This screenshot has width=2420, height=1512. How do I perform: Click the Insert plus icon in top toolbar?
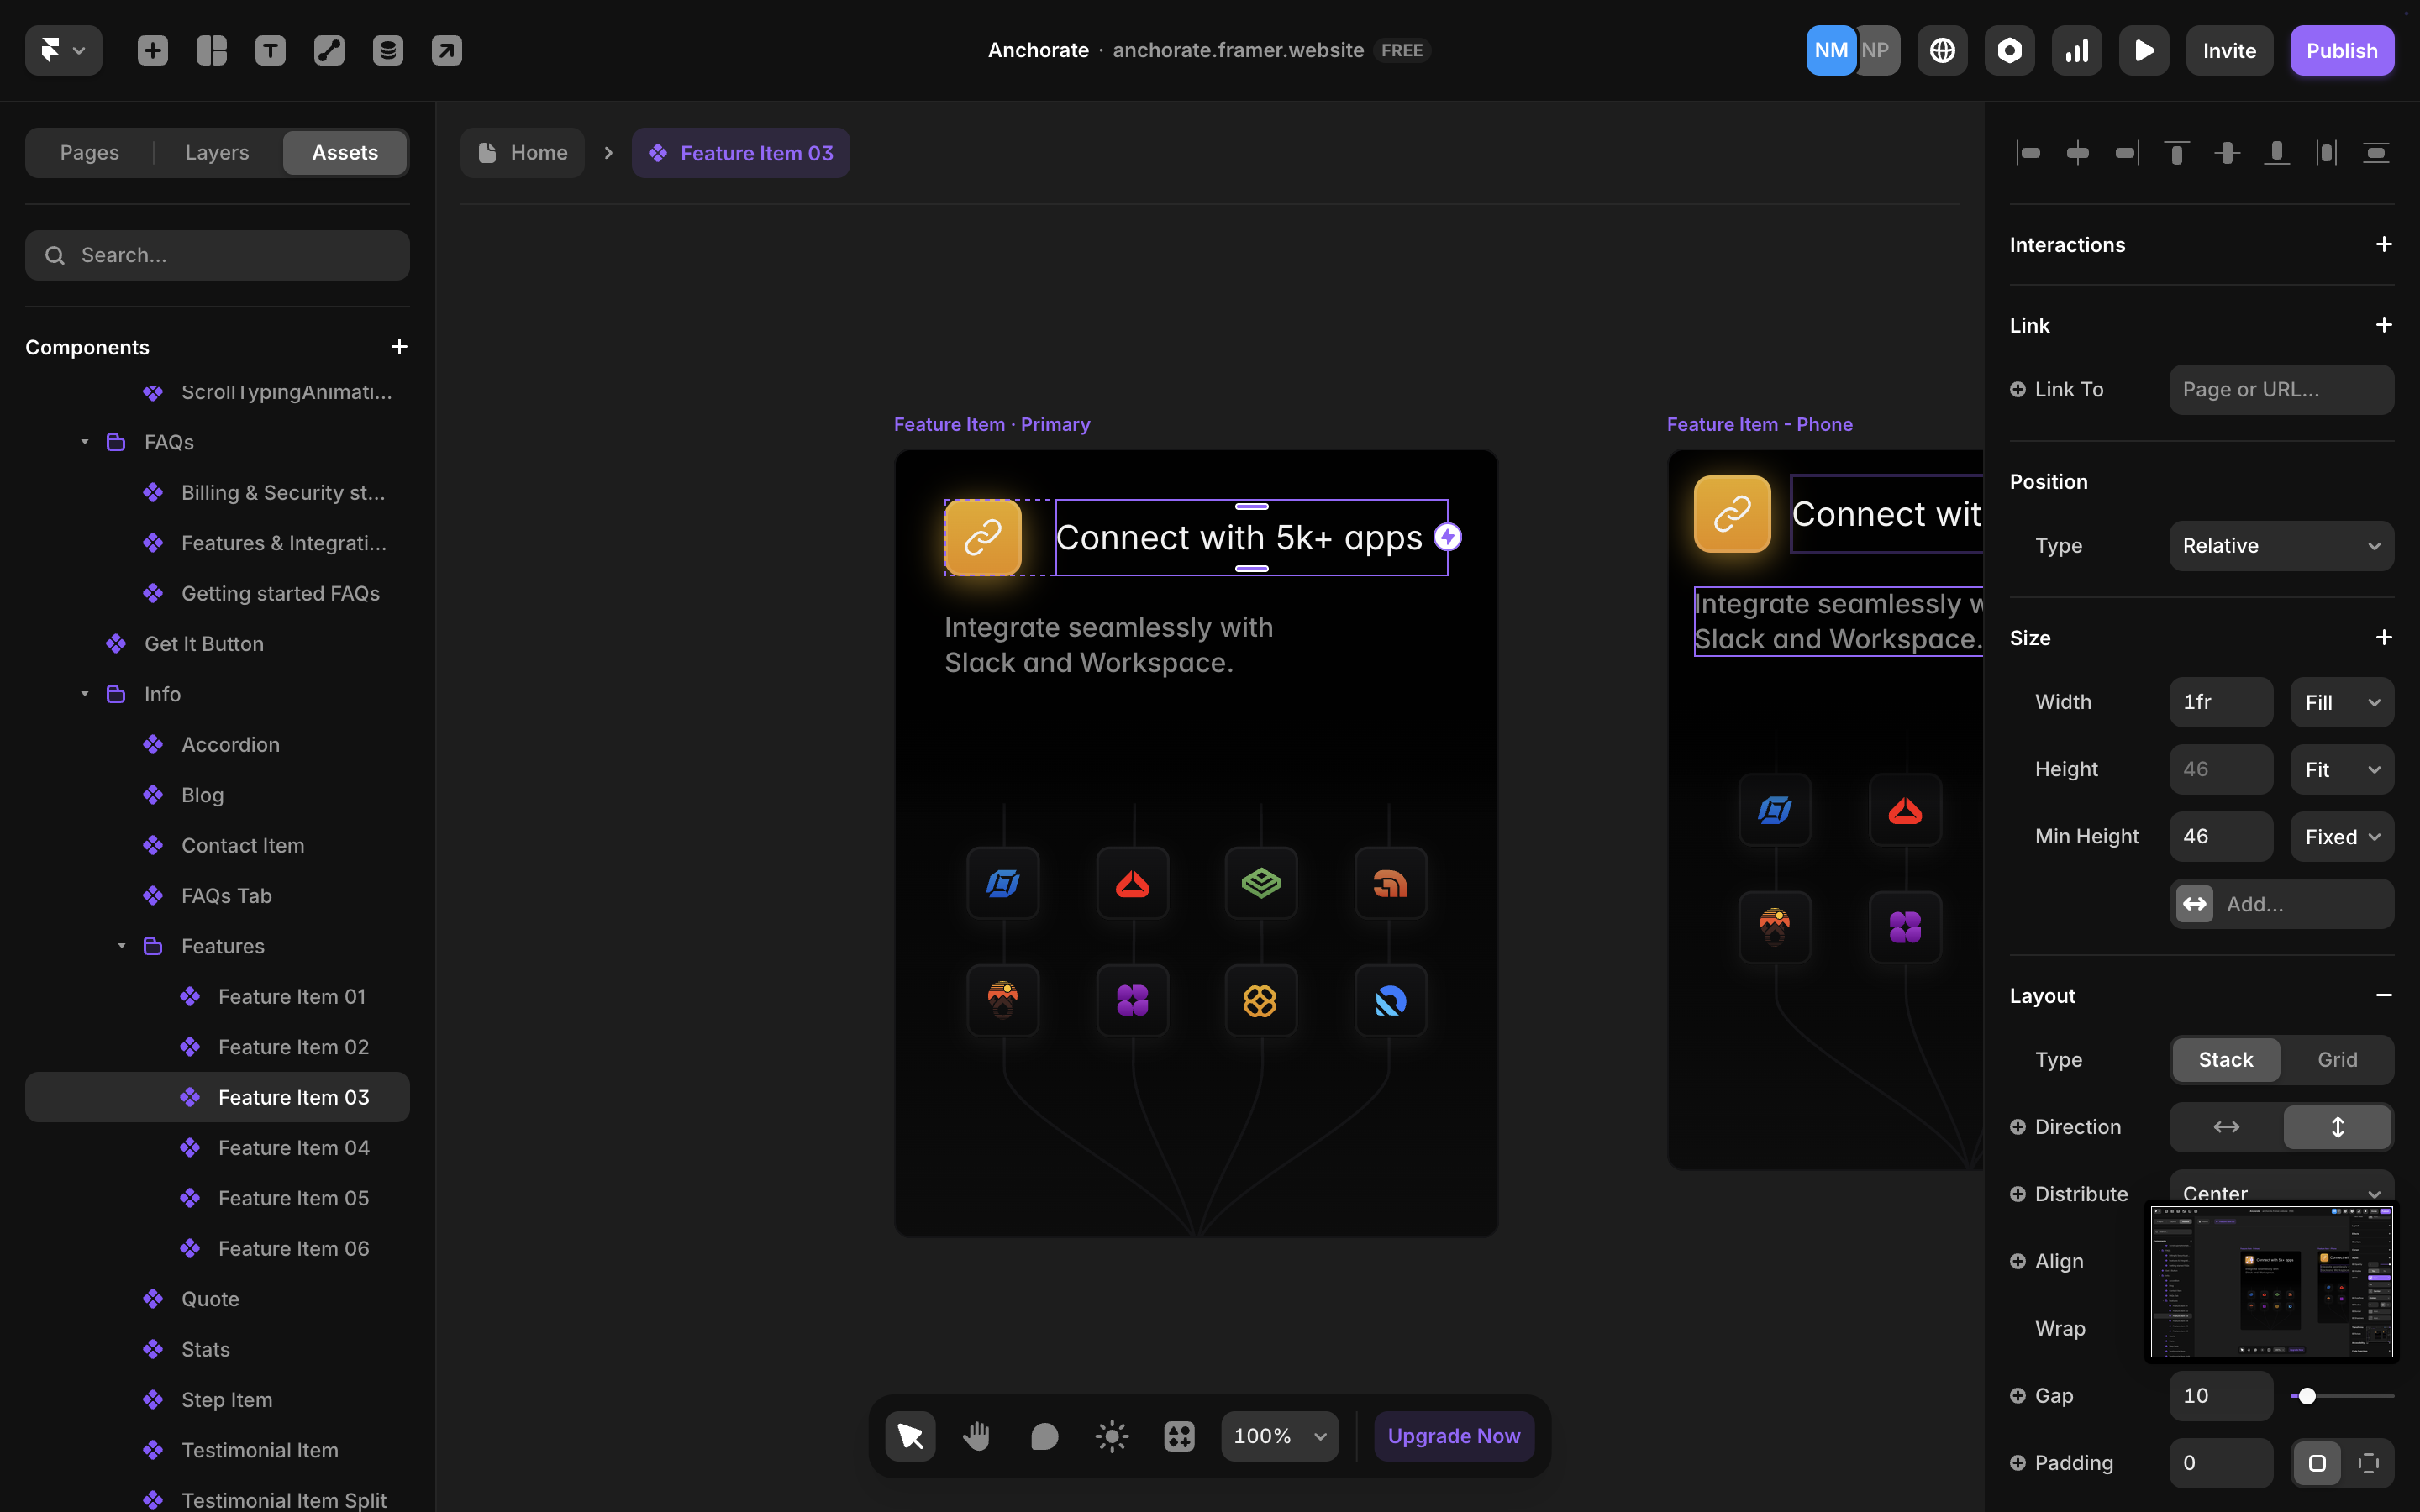[152, 50]
